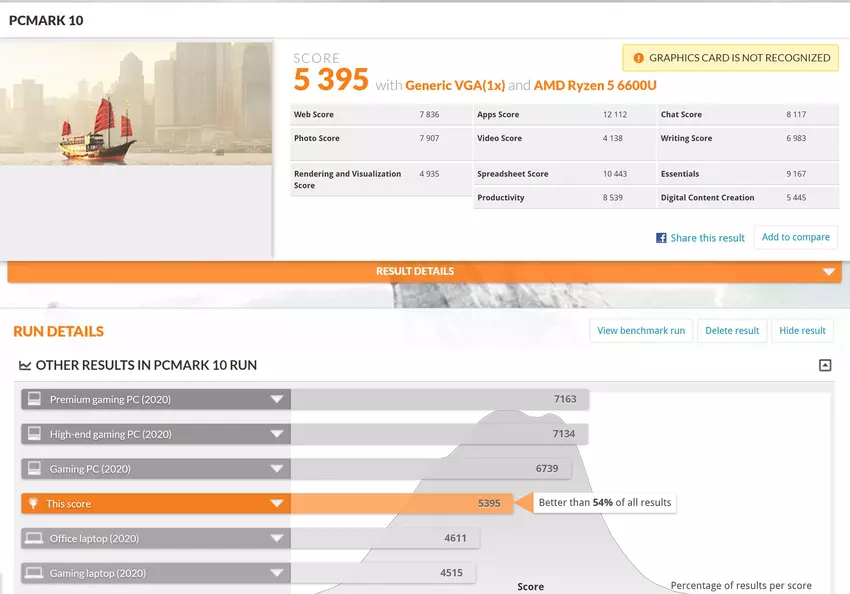850x594 pixels.
Task: Click the trophy icon on This score
Action: coord(34,504)
